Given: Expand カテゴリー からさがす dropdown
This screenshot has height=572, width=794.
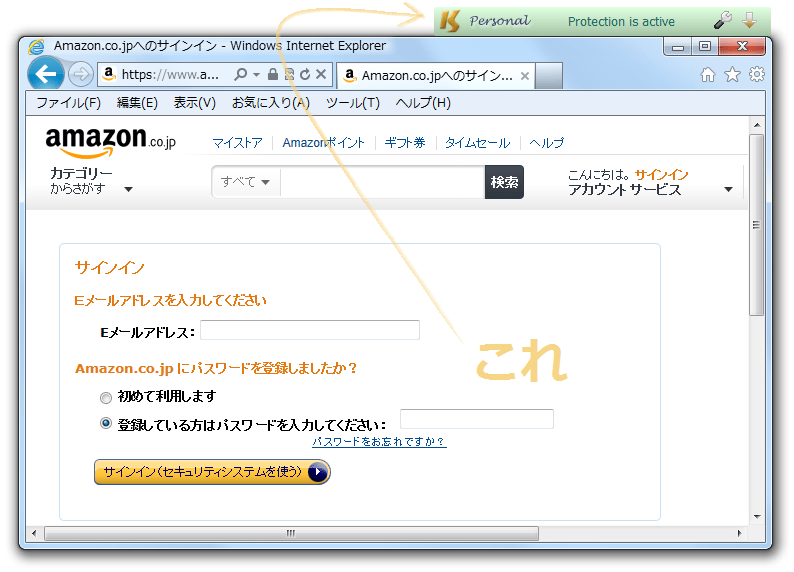Looking at the screenshot, I should click(128, 189).
